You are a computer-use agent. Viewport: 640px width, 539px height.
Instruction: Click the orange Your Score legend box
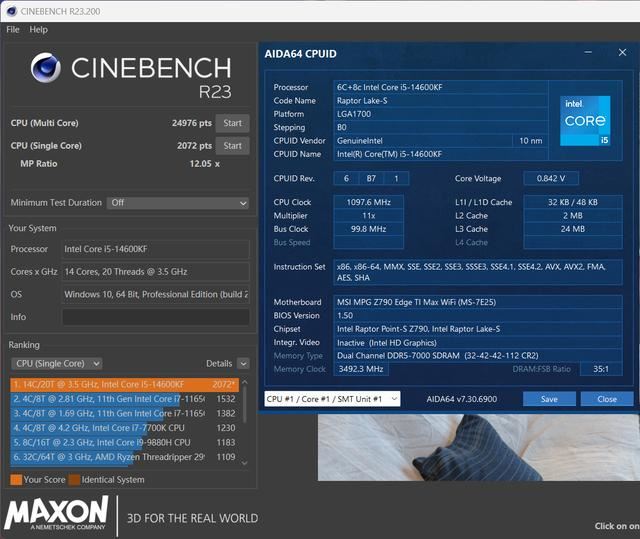(x=16, y=480)
